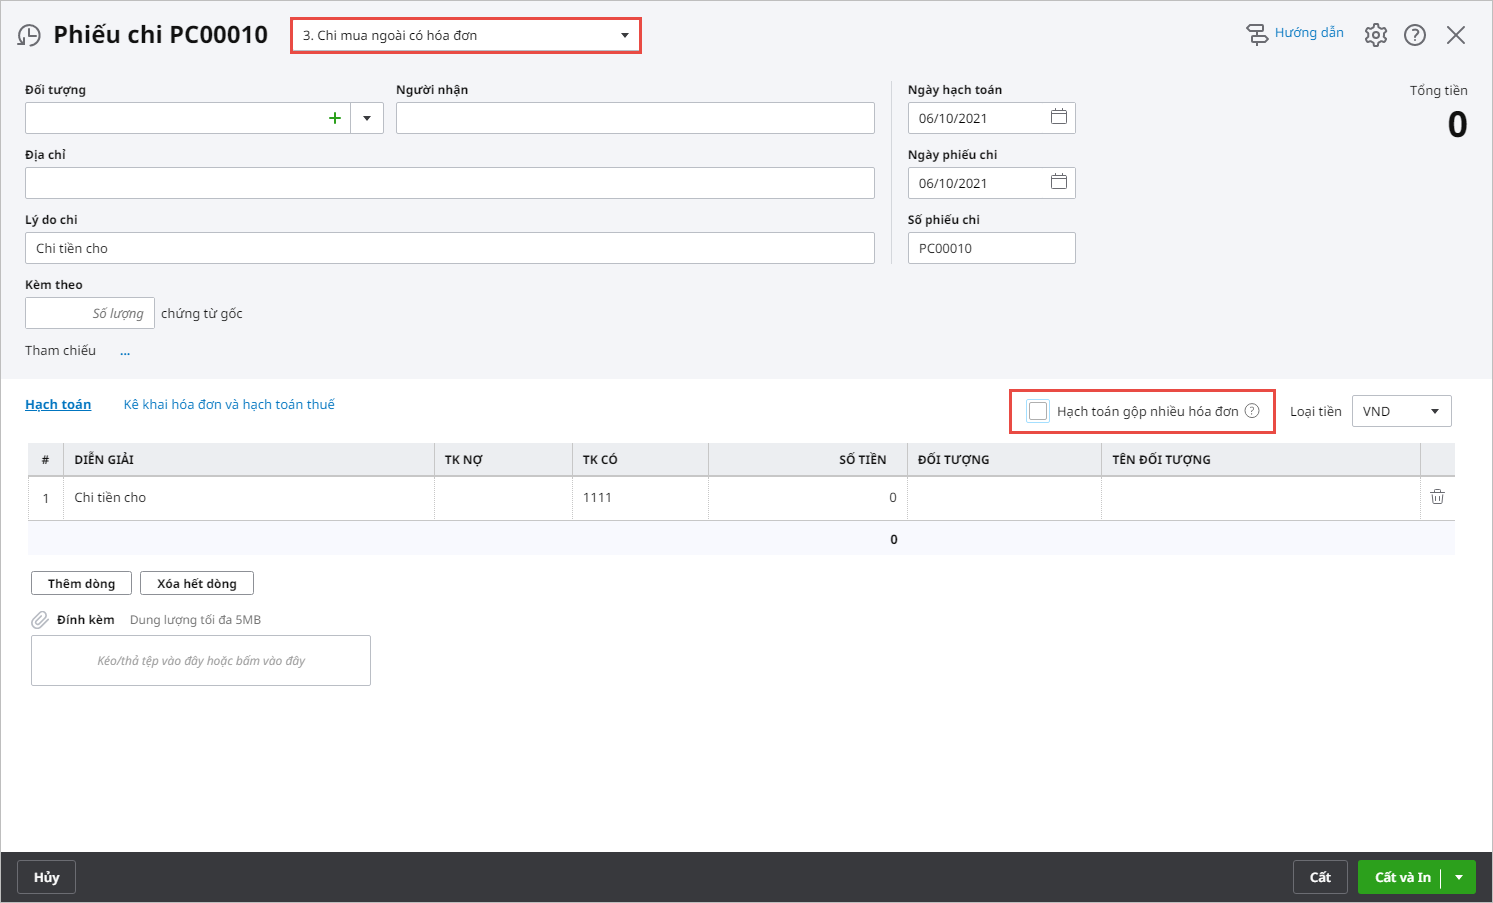
Task: Expand the Đối tượng dropdown arrow
Action: (x=367, y=118)
